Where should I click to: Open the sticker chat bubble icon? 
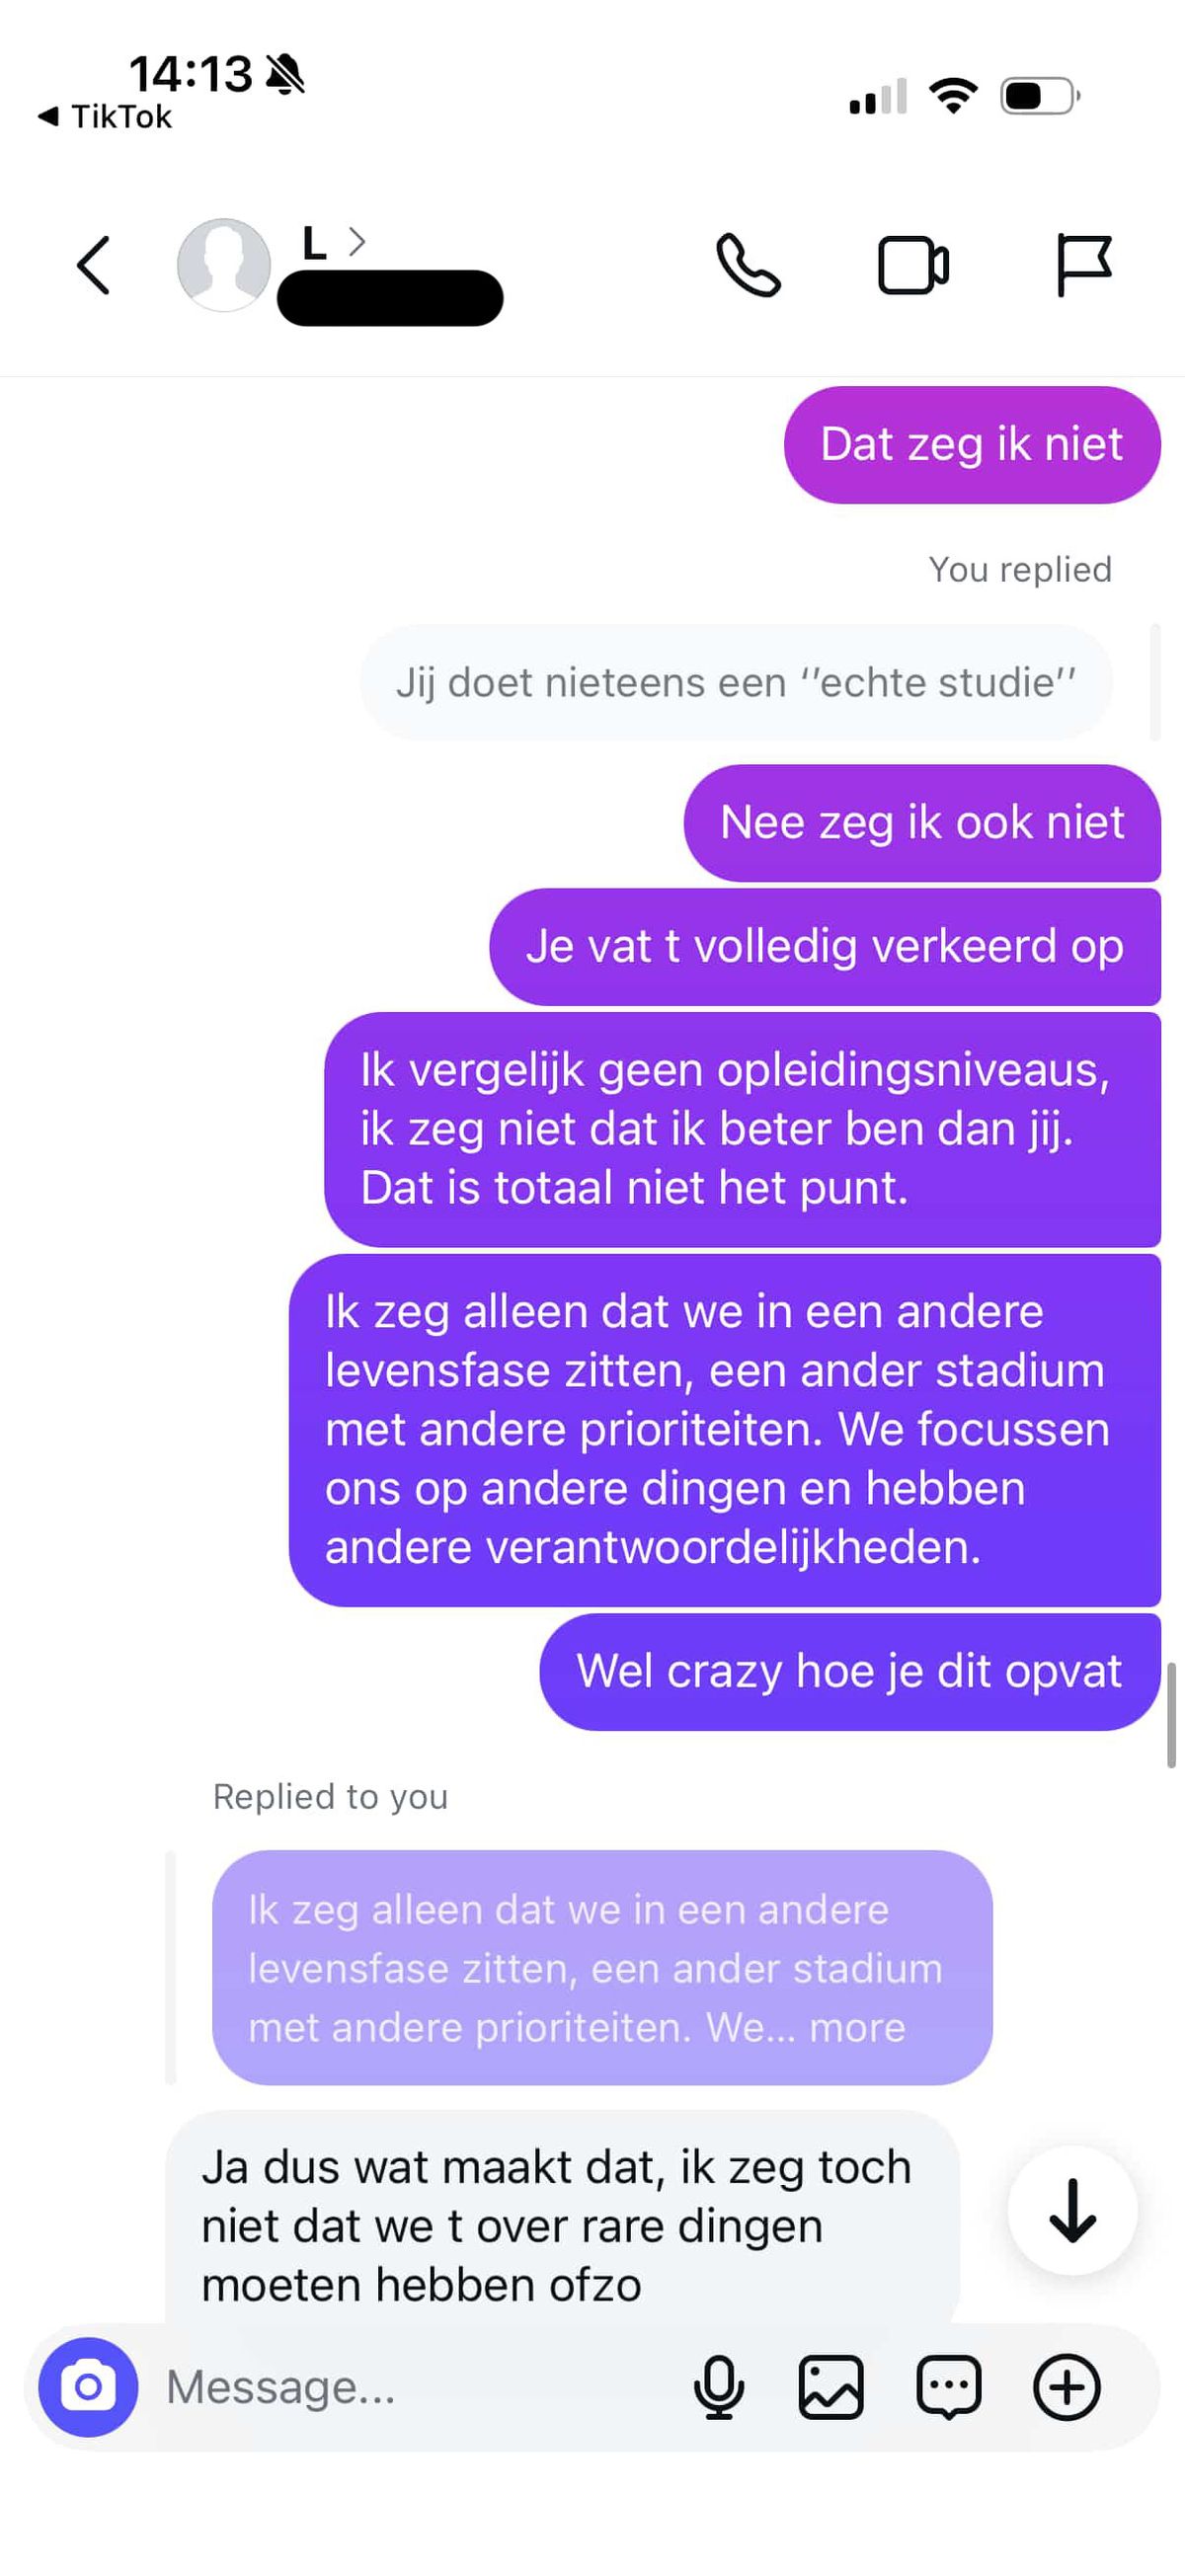[948, 2387]
